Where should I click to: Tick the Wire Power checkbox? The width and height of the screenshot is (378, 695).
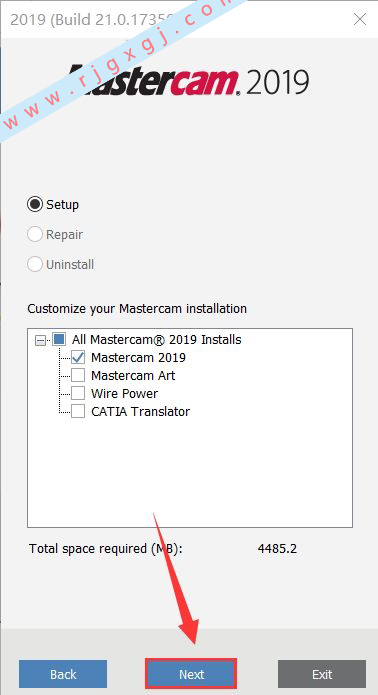coord(78,394)
